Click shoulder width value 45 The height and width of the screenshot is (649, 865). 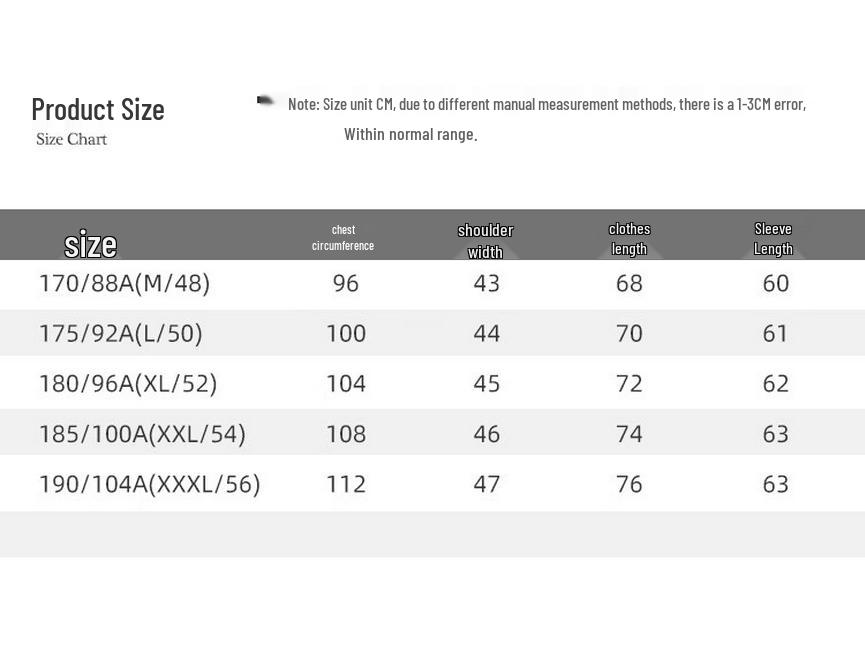[487, 384]
